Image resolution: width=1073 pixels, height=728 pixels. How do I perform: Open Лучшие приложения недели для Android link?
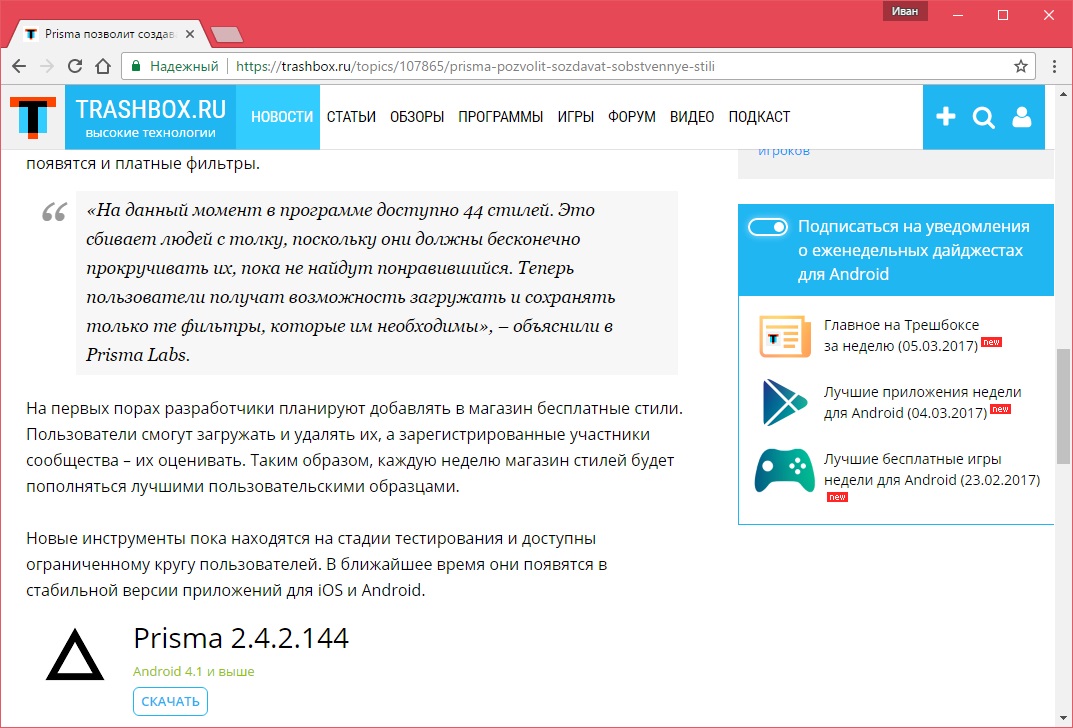[x=922, y=402]
